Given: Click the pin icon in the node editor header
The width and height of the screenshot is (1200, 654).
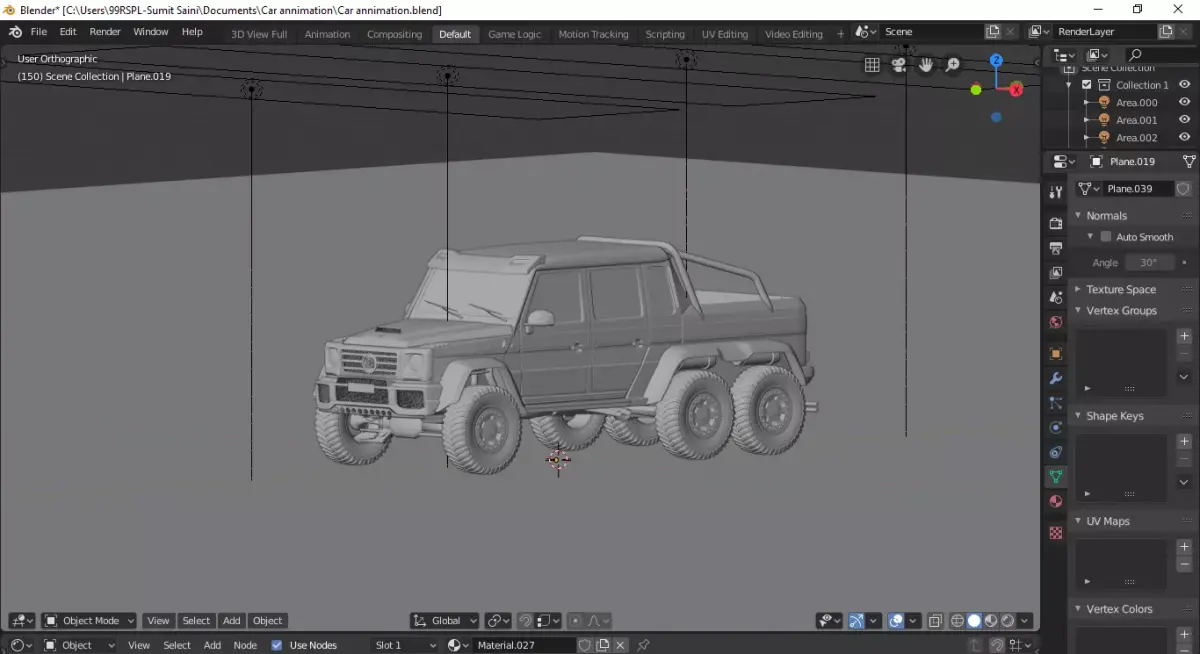Looking at the screenshot, I should pyautogui.click(x=643, y=645).
